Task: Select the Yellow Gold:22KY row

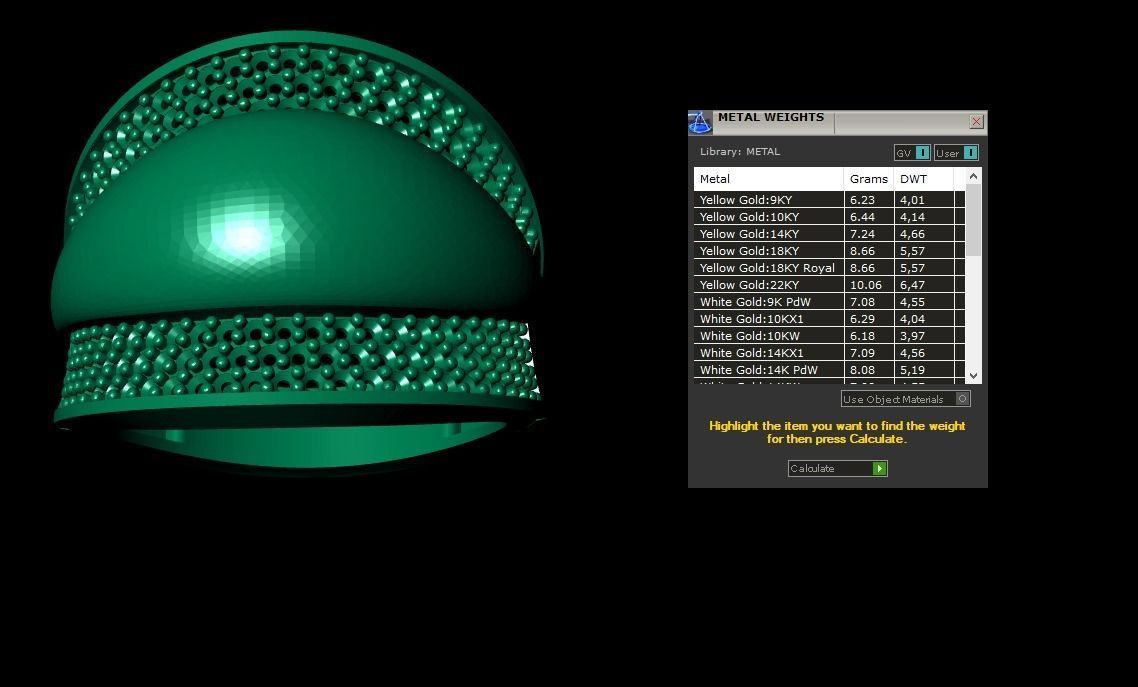Action: 829,285
